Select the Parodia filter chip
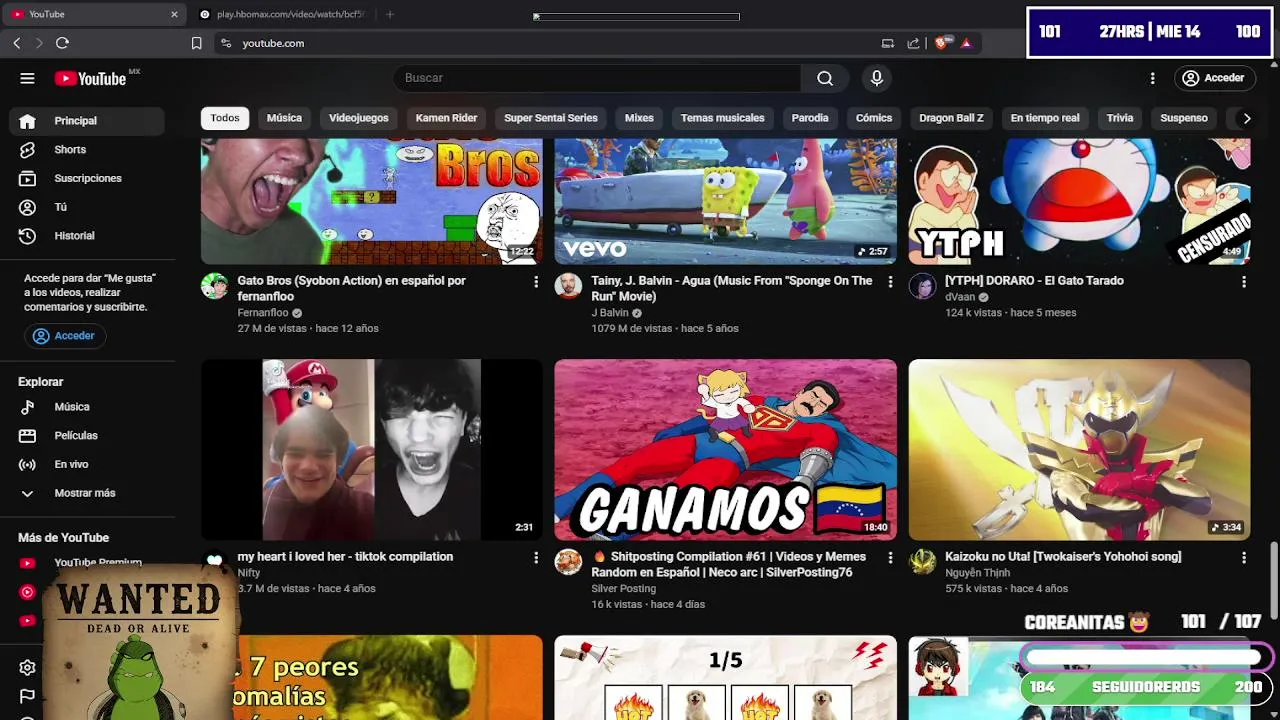The height and width of the screenshot is (720, 1280). 810,118
